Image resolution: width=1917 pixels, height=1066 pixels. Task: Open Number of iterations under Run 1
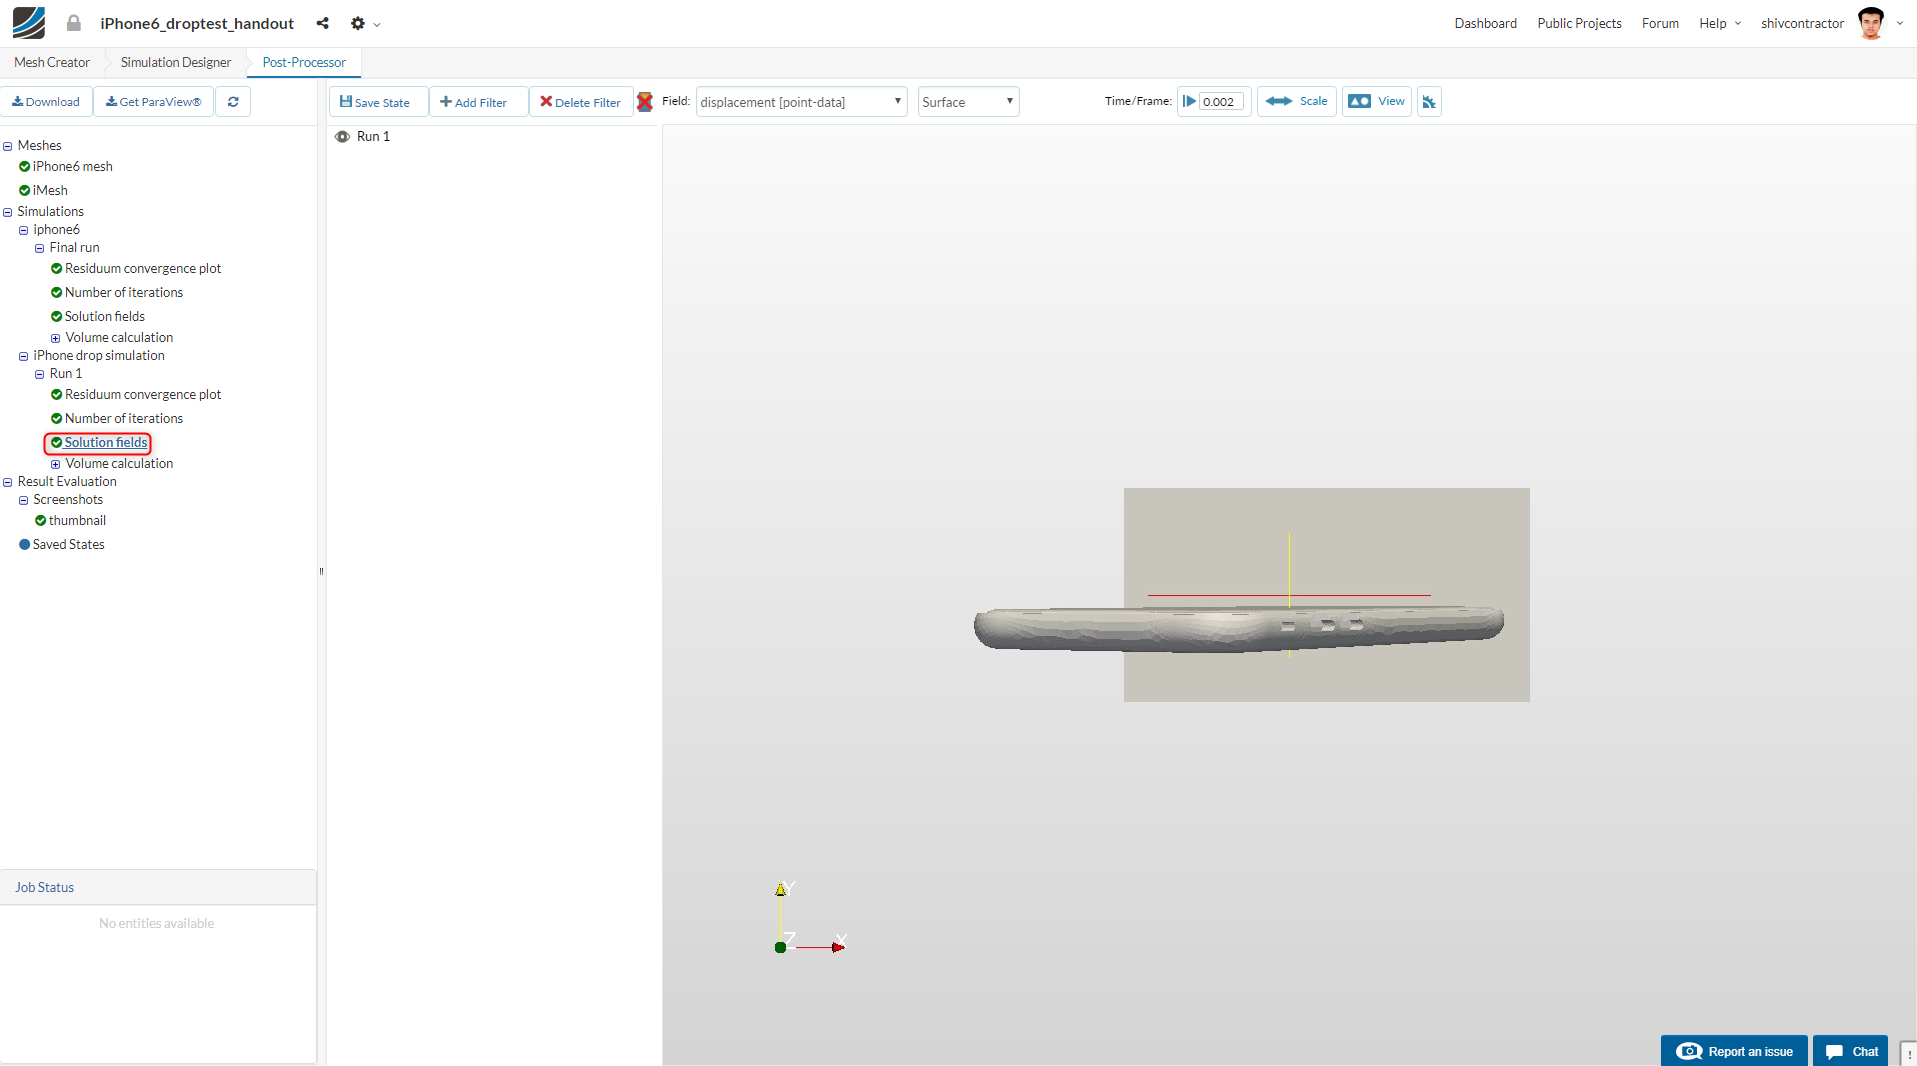124,419
